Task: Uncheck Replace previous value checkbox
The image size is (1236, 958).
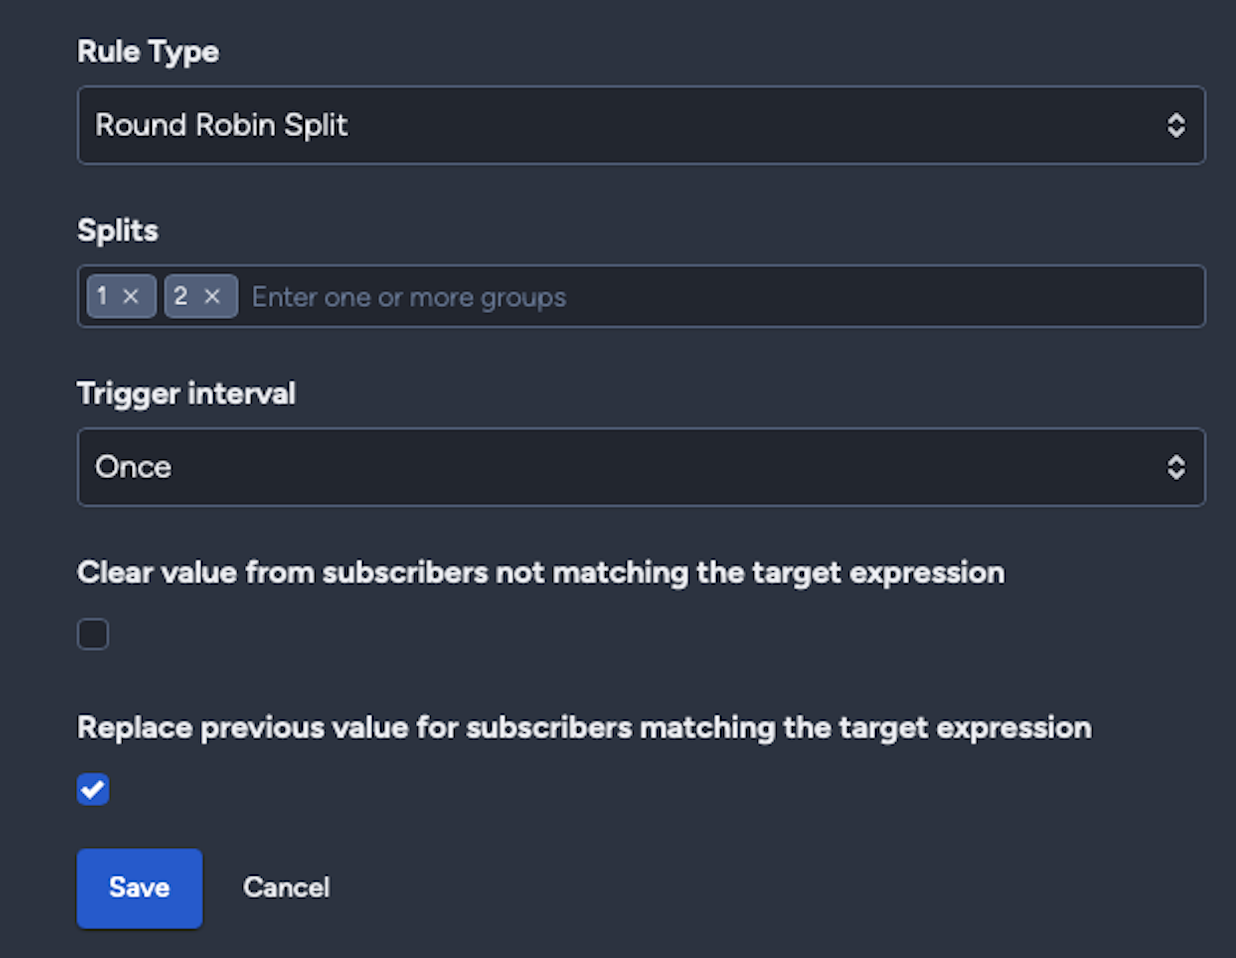Action: click(93, 790)
